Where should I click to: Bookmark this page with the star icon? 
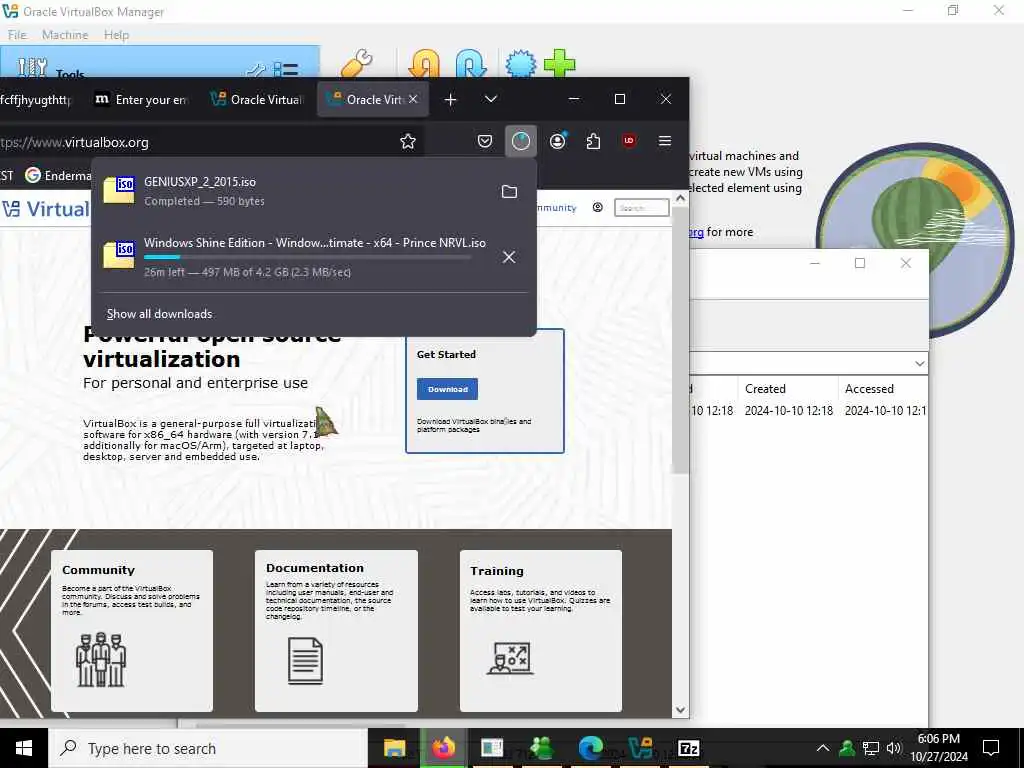click(x=408, y=141)
